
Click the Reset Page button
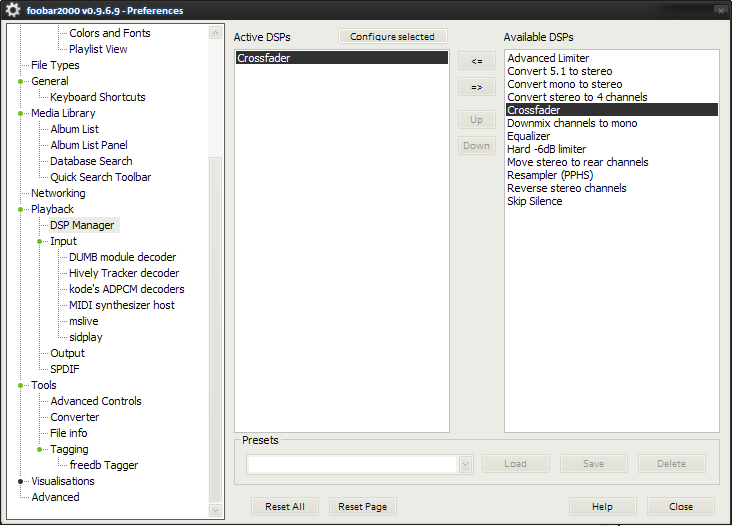(363, 507)
